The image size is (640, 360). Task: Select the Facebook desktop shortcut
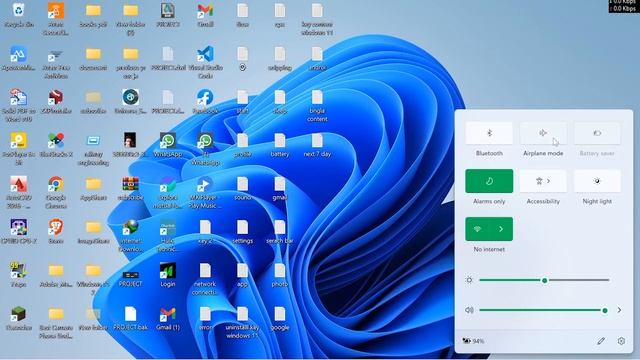(205, 102)
